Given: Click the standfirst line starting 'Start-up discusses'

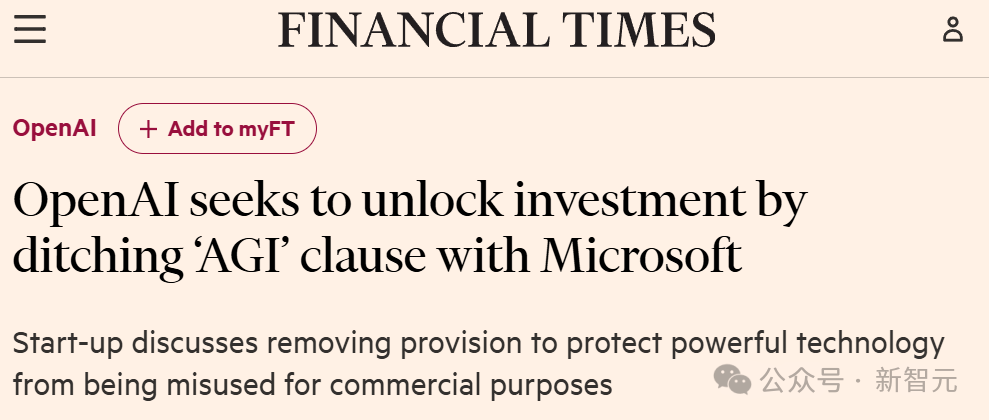Looking at the screenshot, I should [x=479, y=344].
